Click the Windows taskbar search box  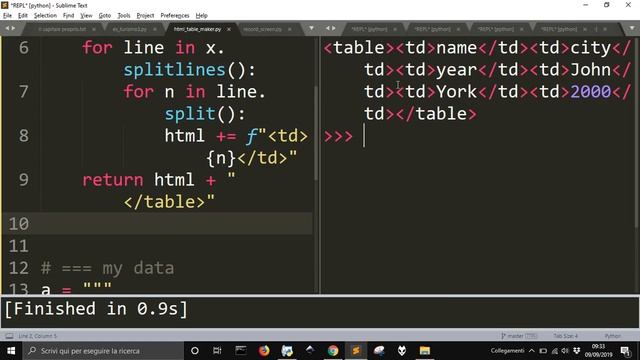pos(103,351)
